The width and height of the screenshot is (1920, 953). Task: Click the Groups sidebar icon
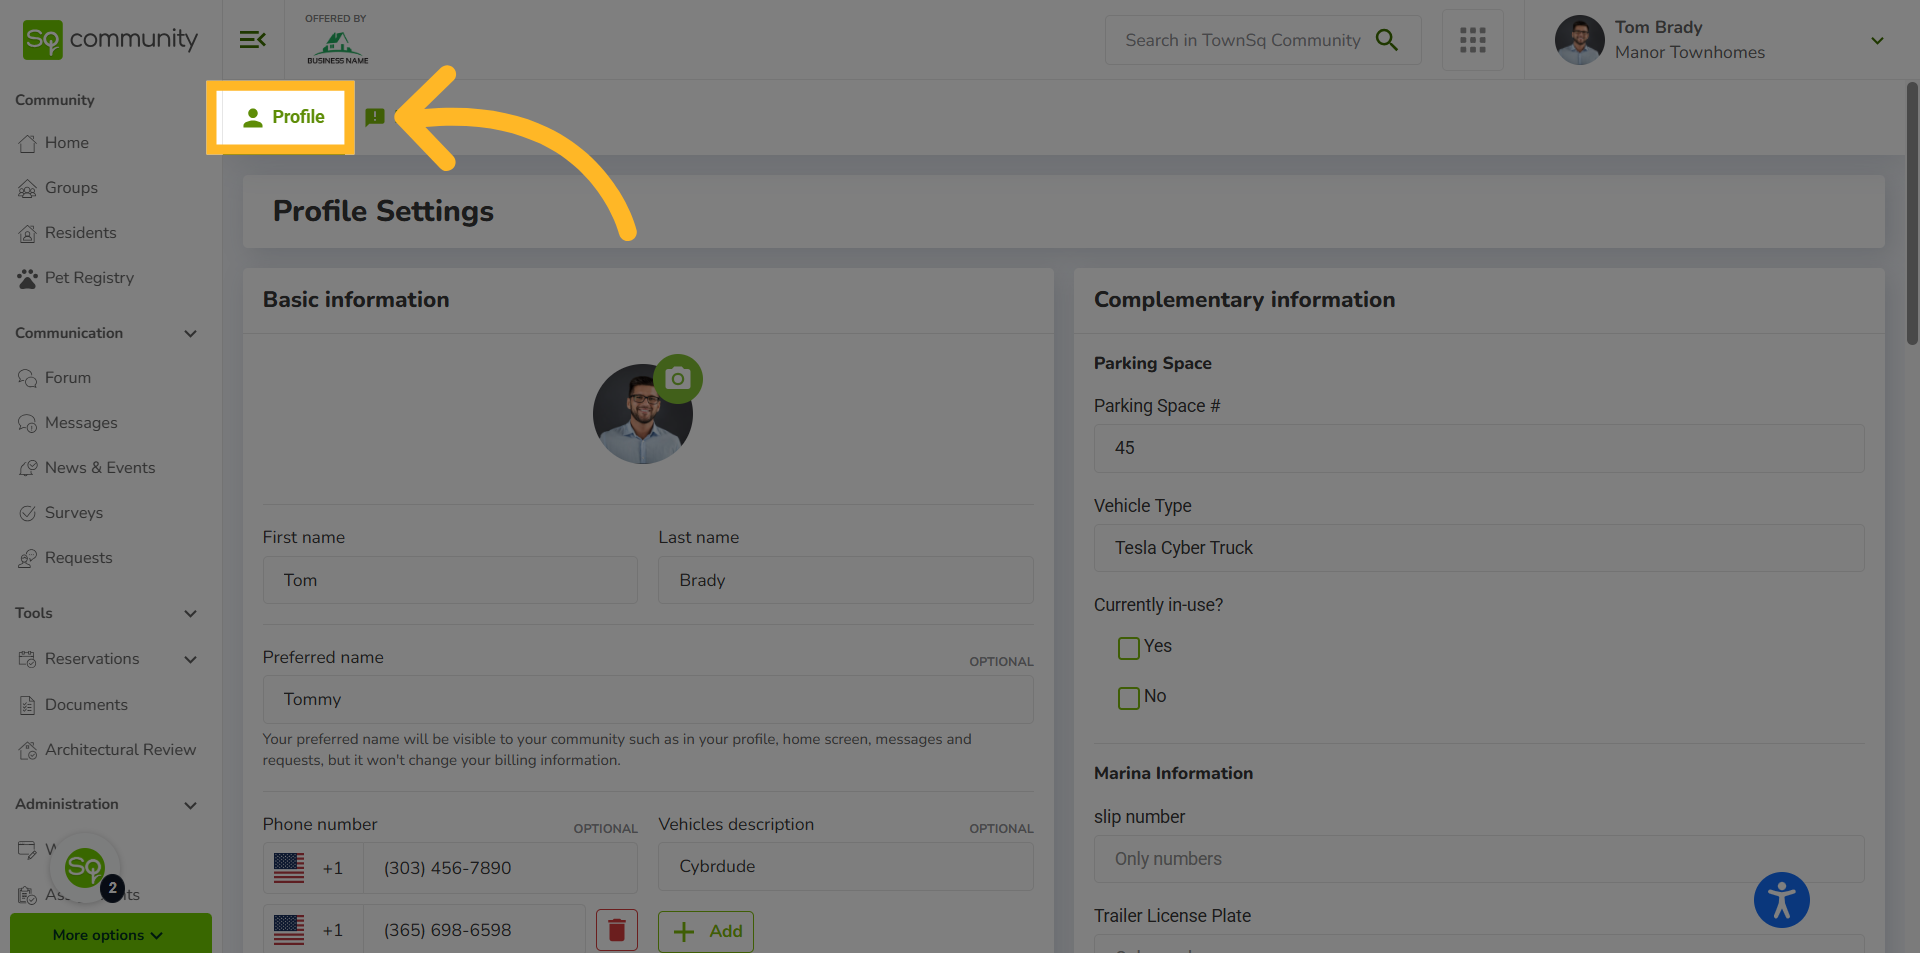pos(27,188)
